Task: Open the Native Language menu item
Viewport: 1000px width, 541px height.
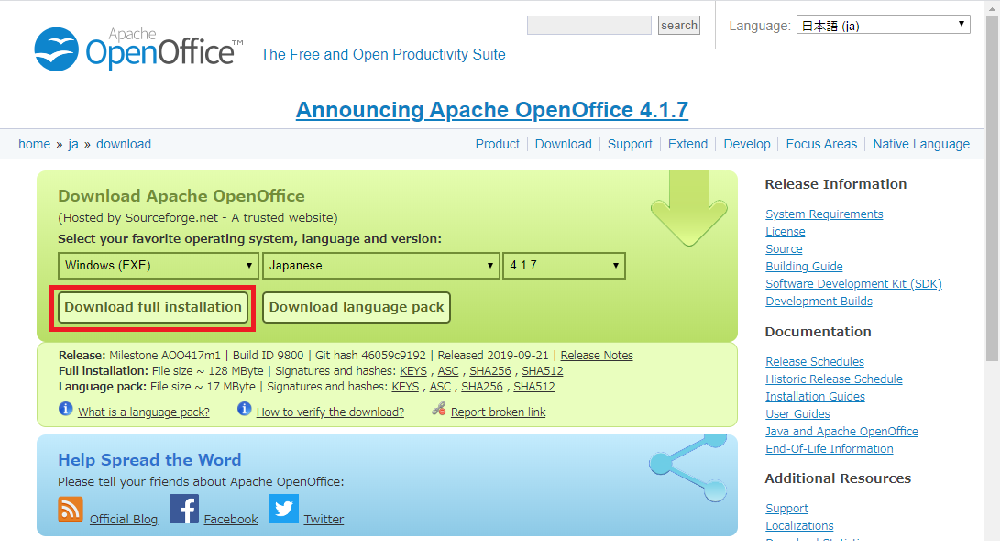Action: (x=921, y=144)
